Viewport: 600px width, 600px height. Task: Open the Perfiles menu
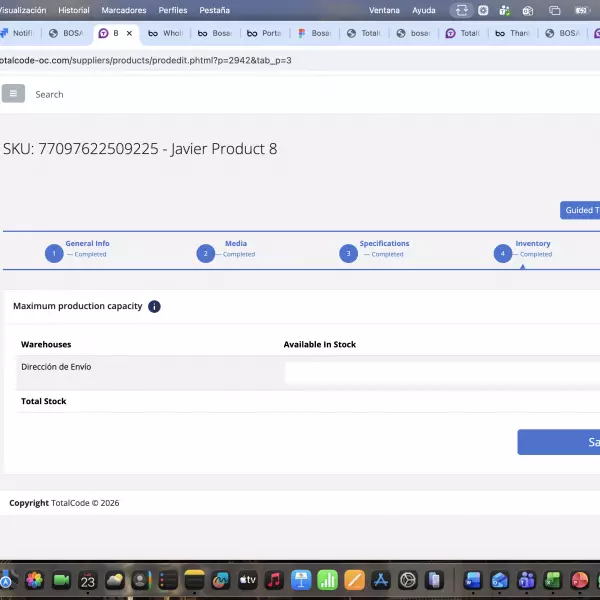click(x=173, y=10)
